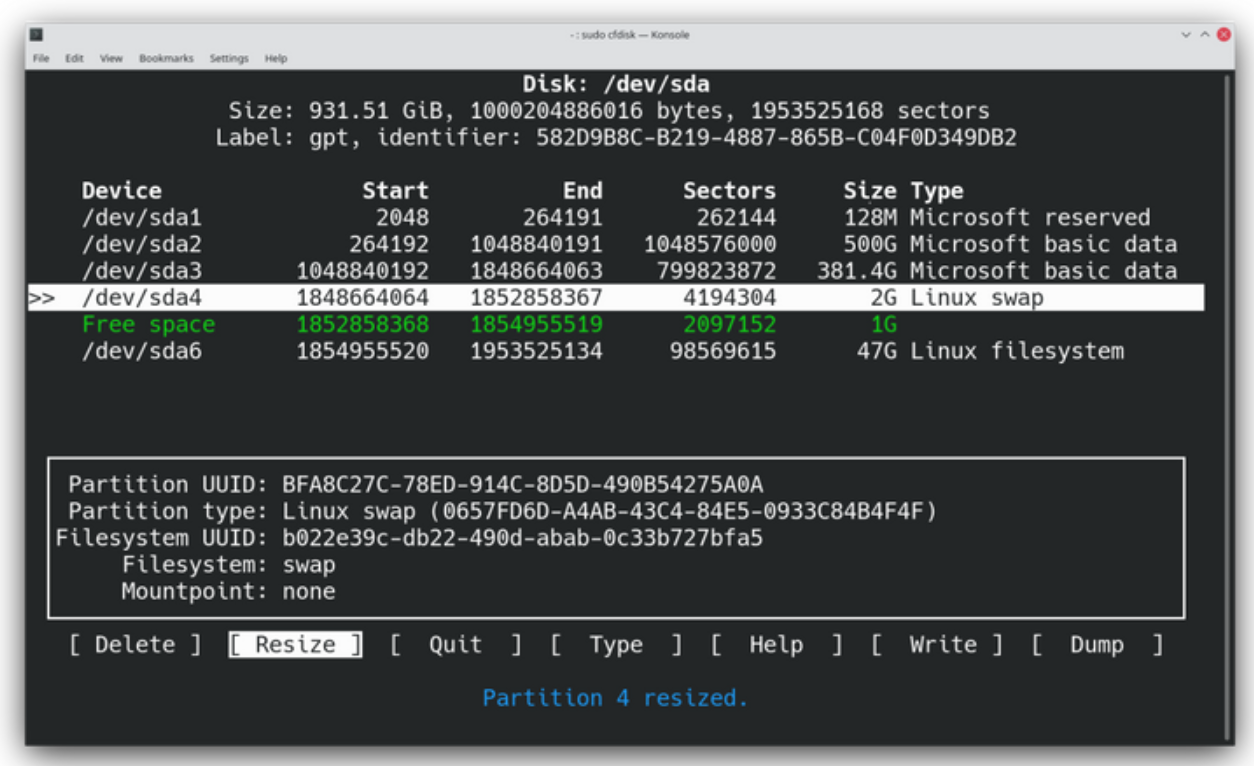Open the View menu
The height and width of the screenshot is (766, 1254).
[x=111, y=59]
